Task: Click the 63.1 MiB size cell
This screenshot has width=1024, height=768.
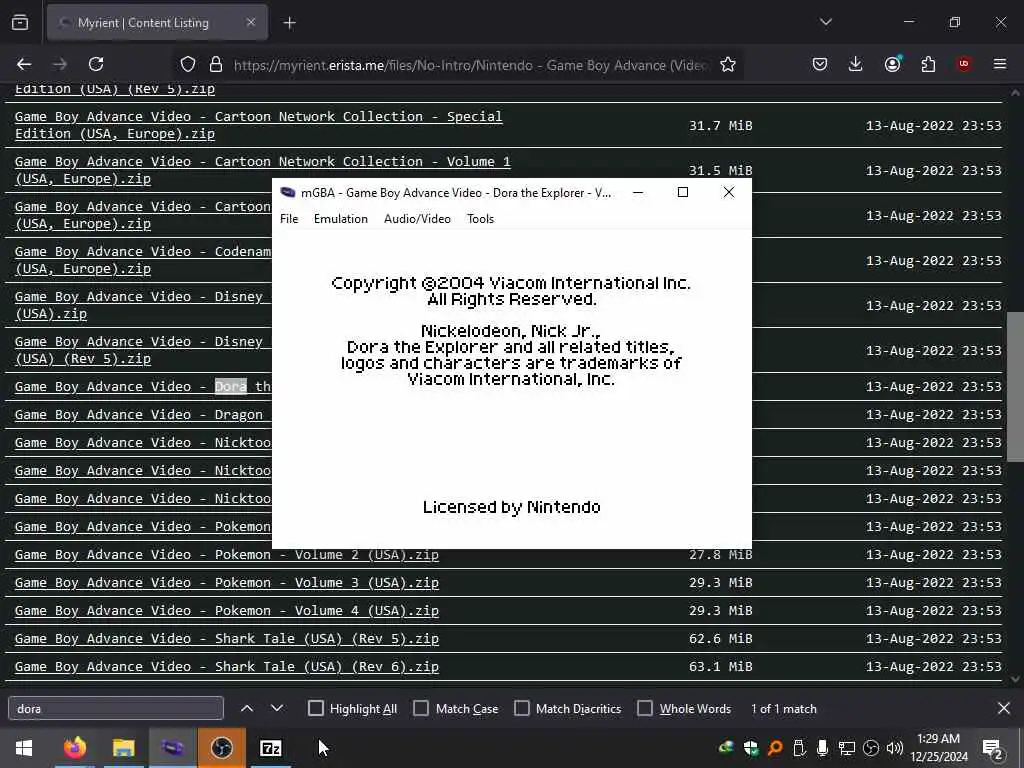Action: 720,667
